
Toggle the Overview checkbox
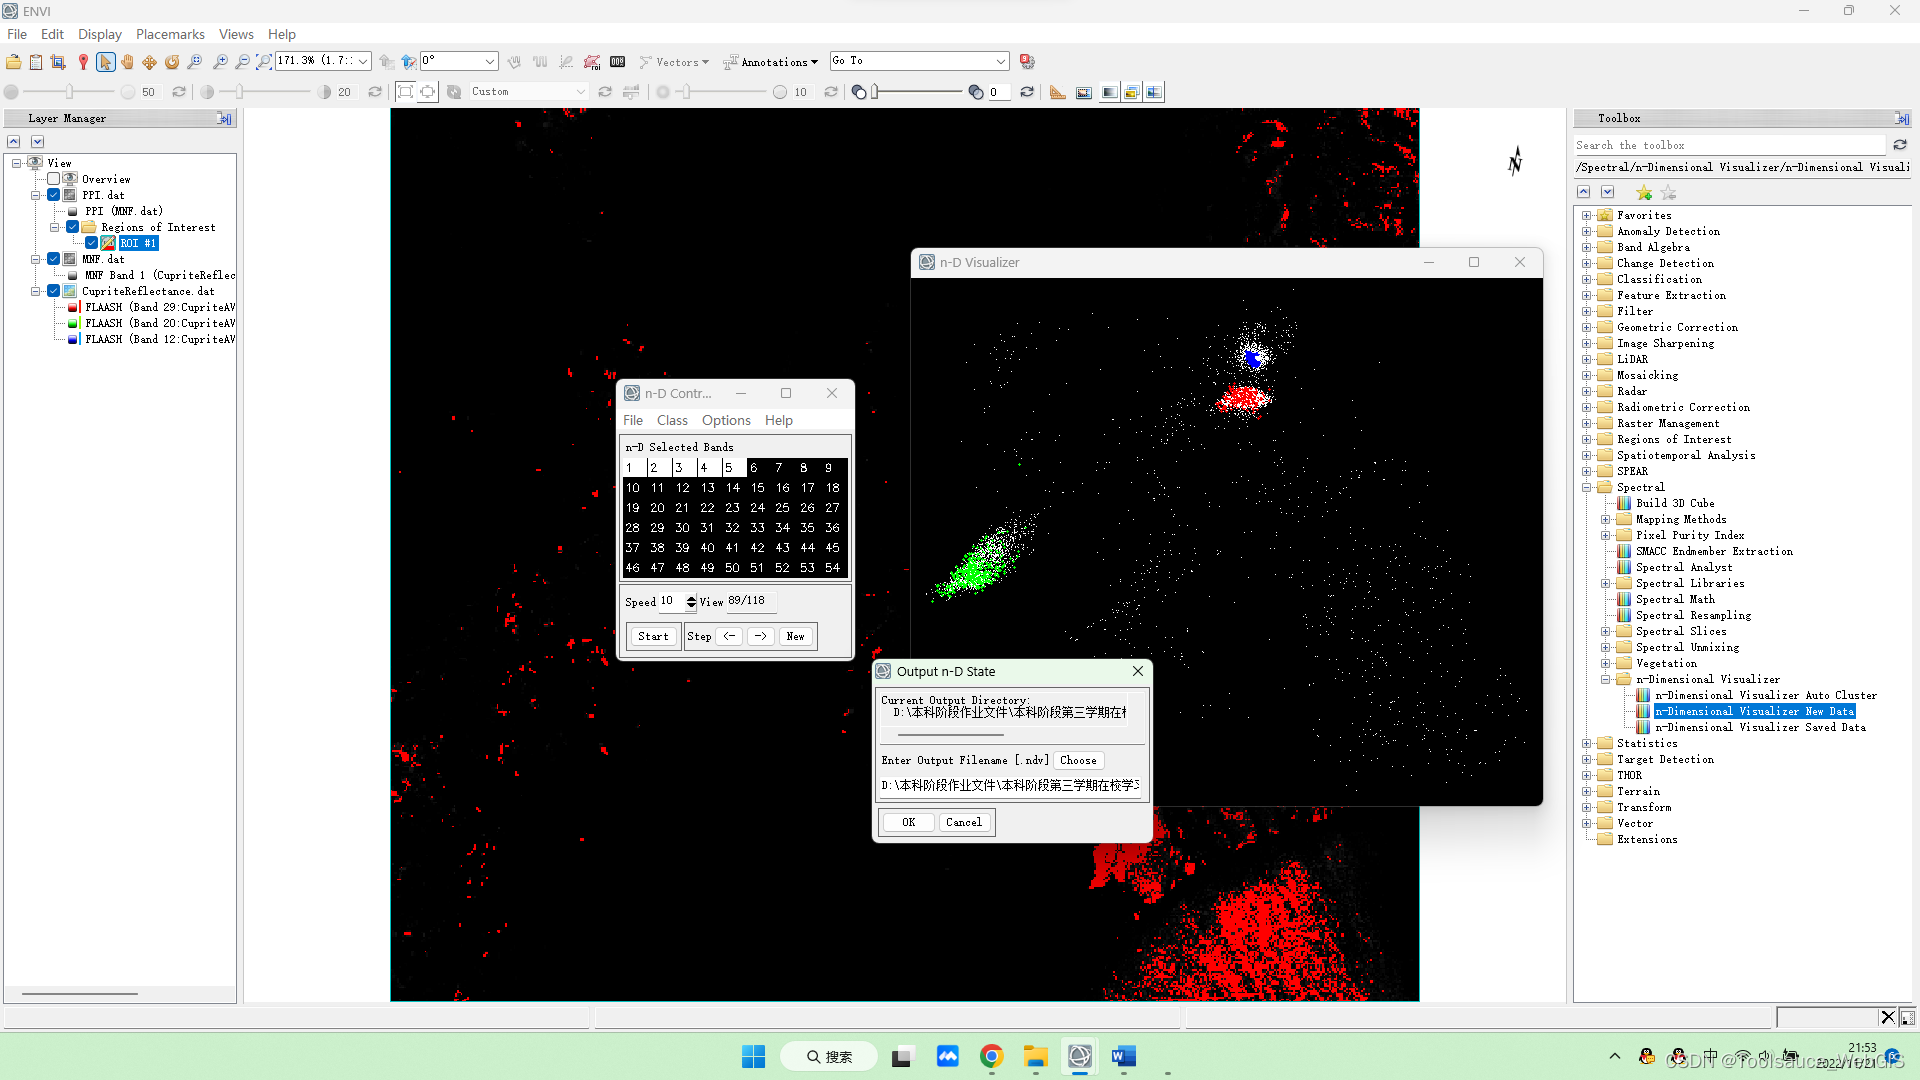[54, 179]
